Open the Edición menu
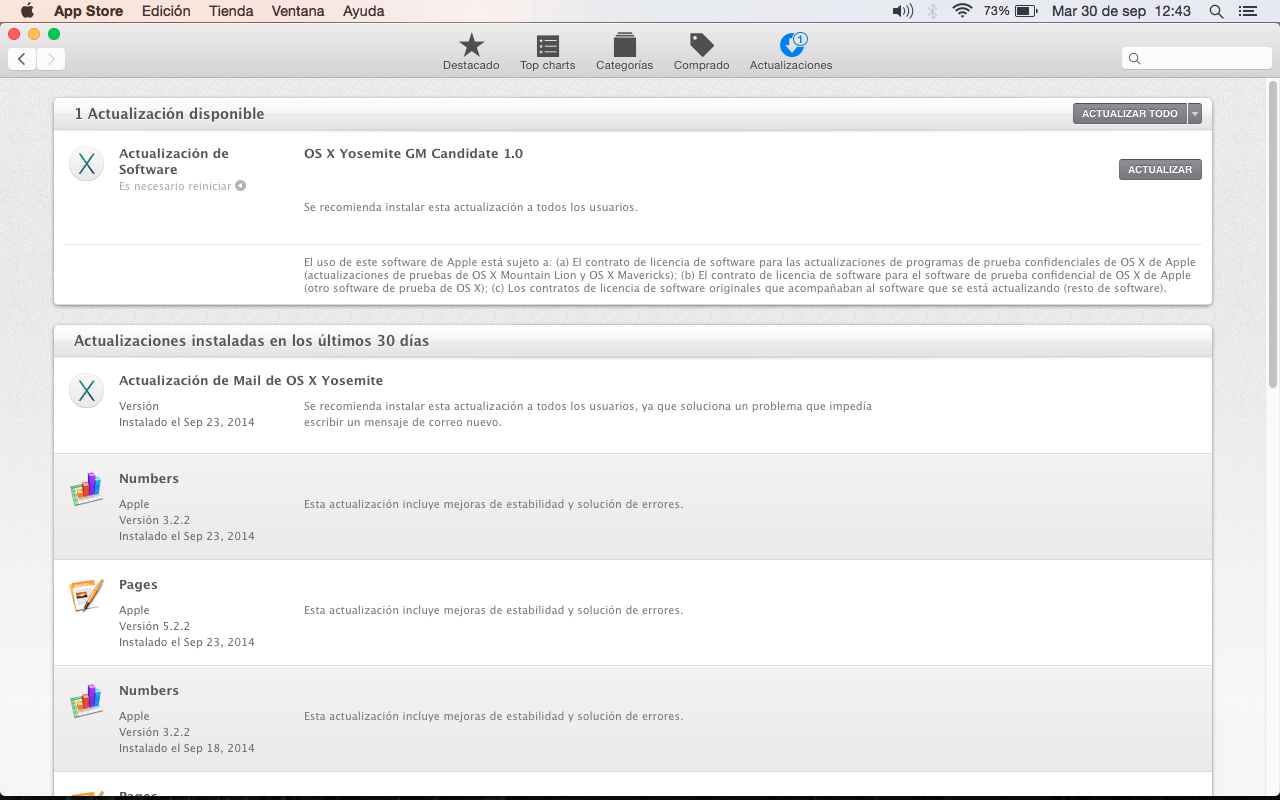The height and width of the screenshot is (800, 1280). (x=166, y=11)
